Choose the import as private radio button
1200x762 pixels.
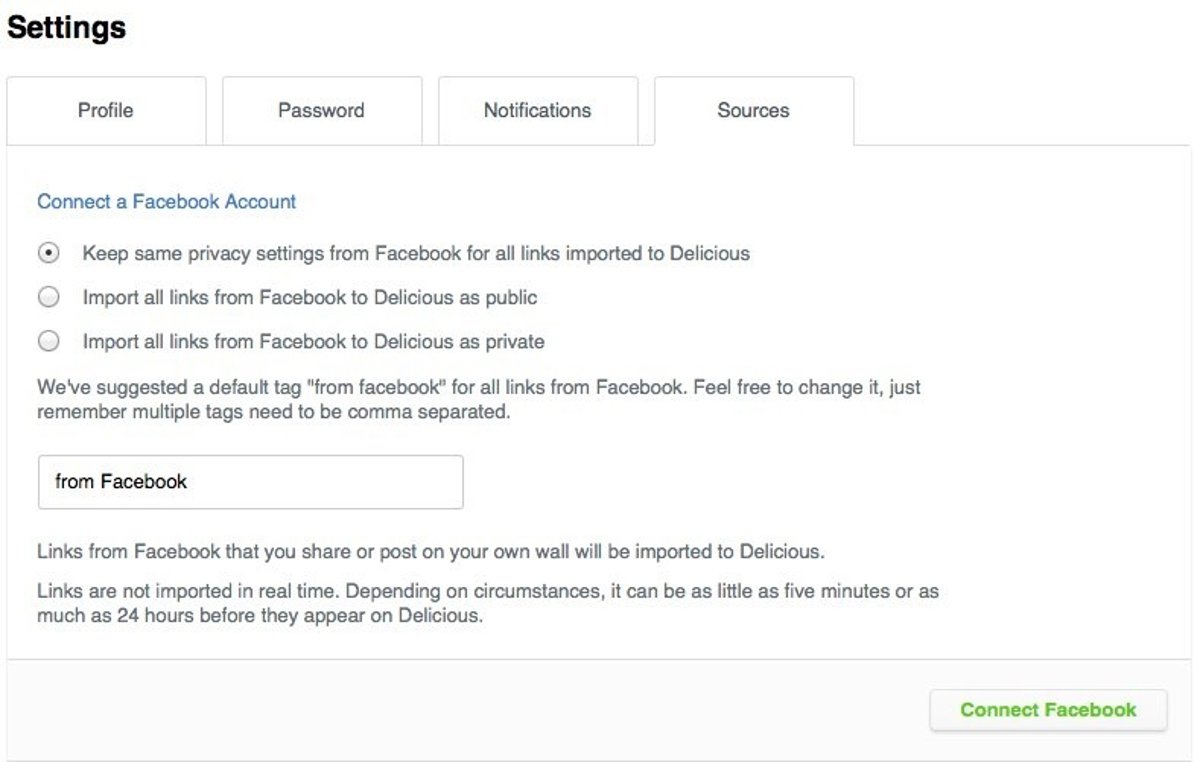pos(48,342)
